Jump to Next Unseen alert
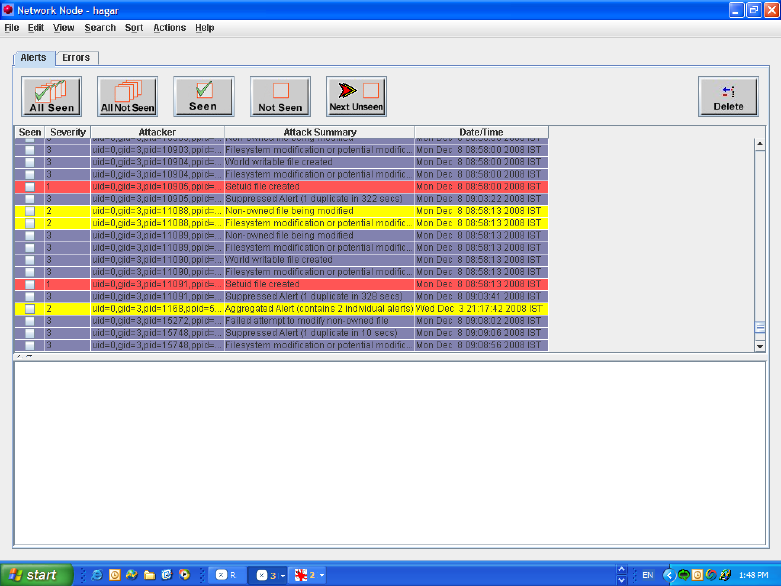781x586 pixels. click(356, 96)
